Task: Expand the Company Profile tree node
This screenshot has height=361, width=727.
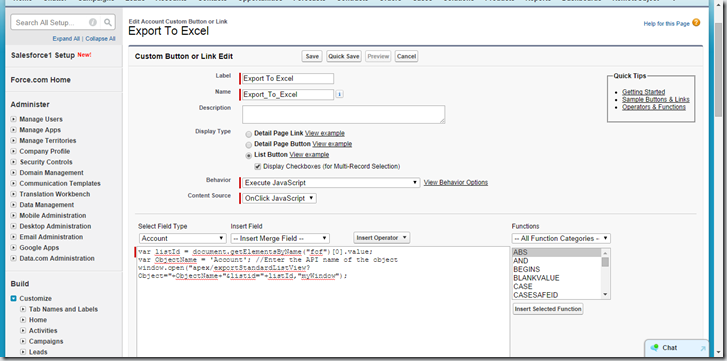Action: [x=13, y=151]
